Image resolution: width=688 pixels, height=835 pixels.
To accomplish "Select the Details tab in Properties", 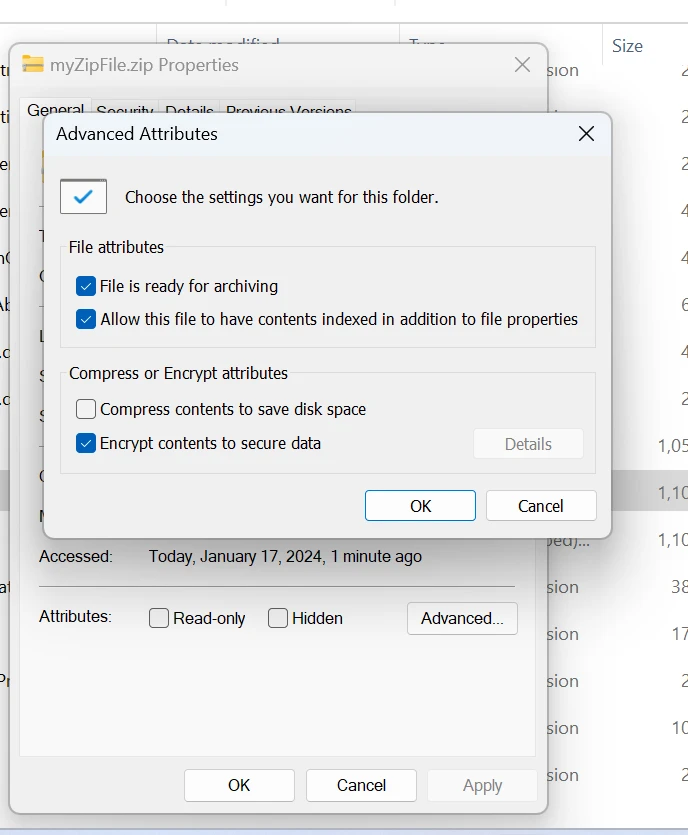I will coord(189,110).
